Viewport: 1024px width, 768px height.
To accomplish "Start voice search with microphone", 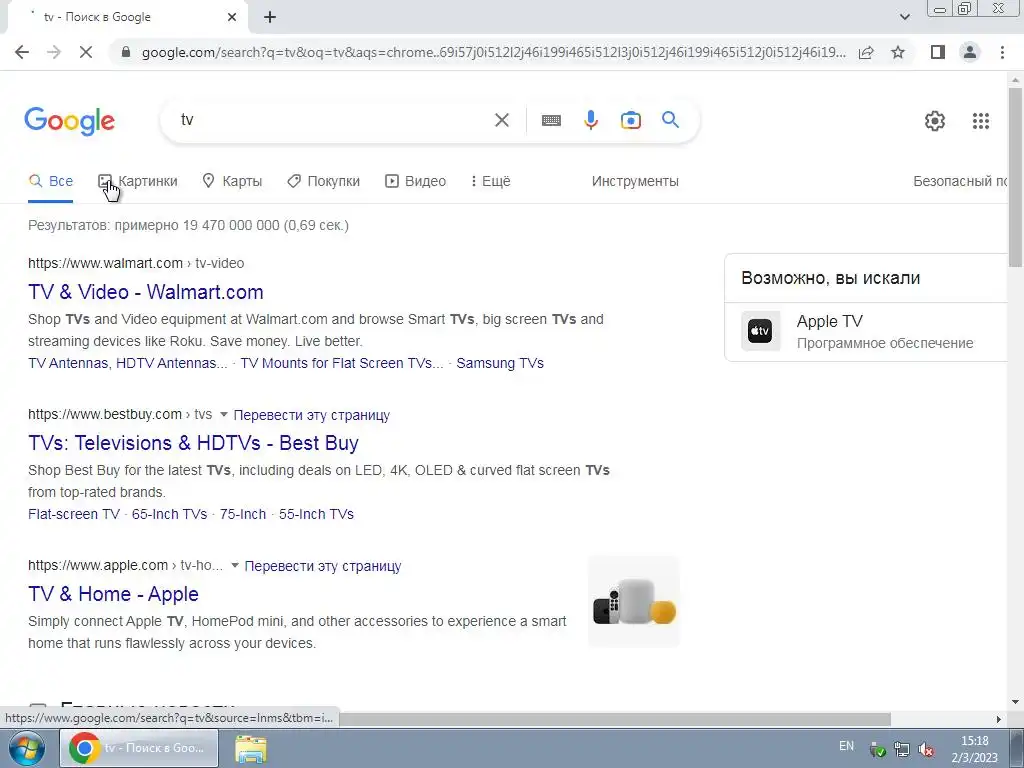I will [591, 120].
